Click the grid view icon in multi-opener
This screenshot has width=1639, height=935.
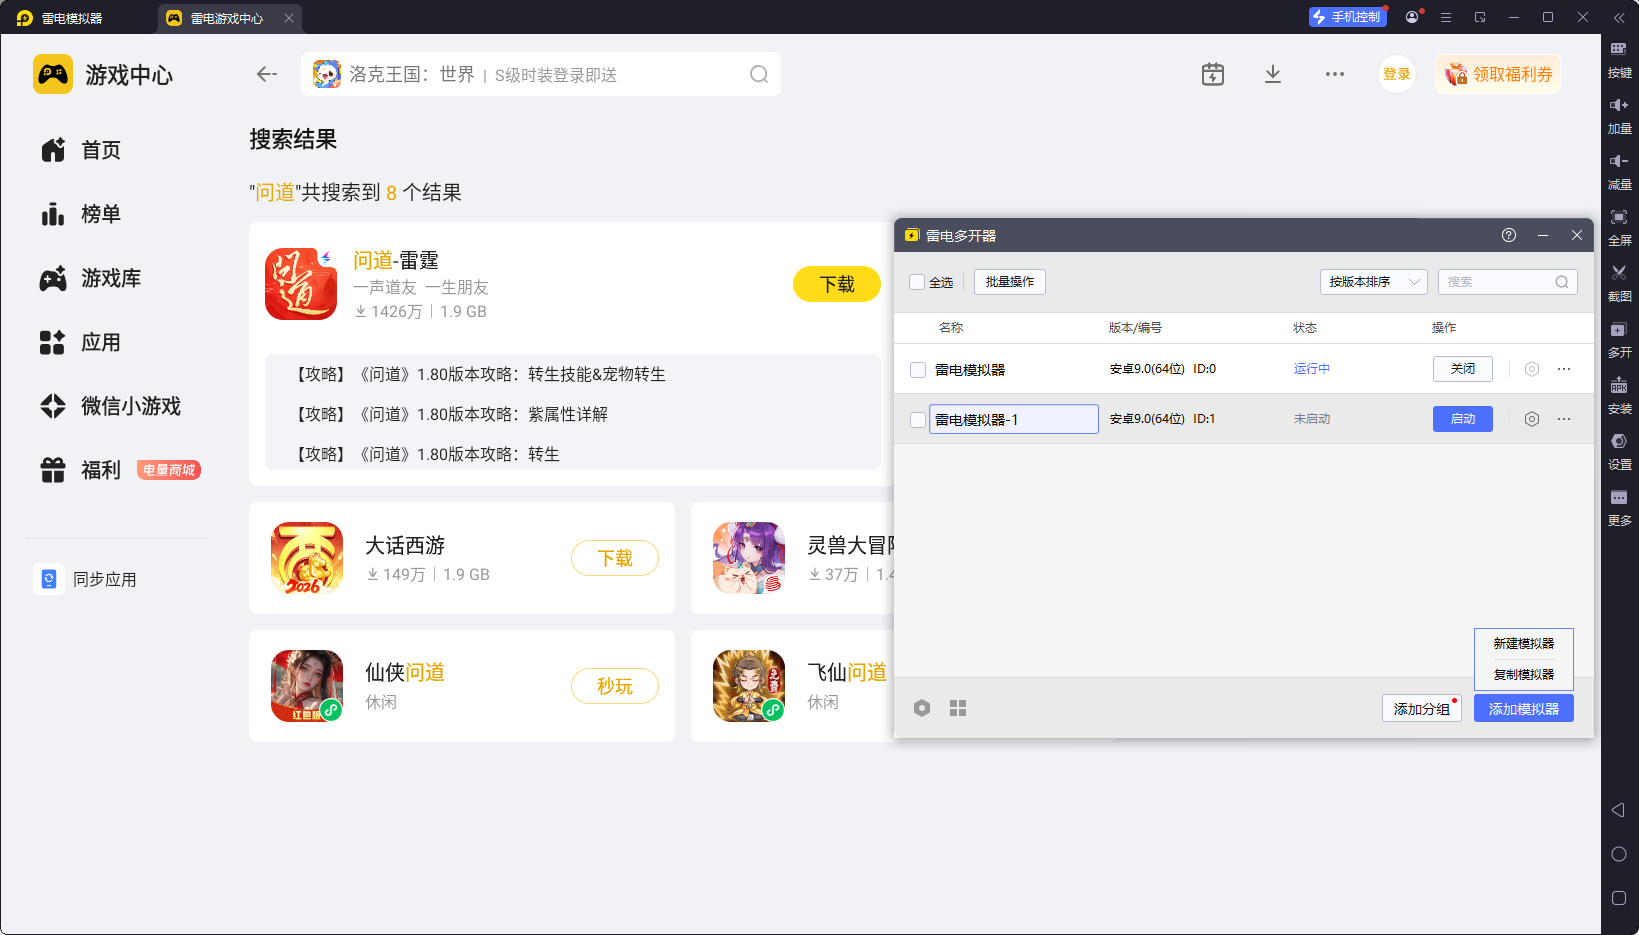point(957,708)
